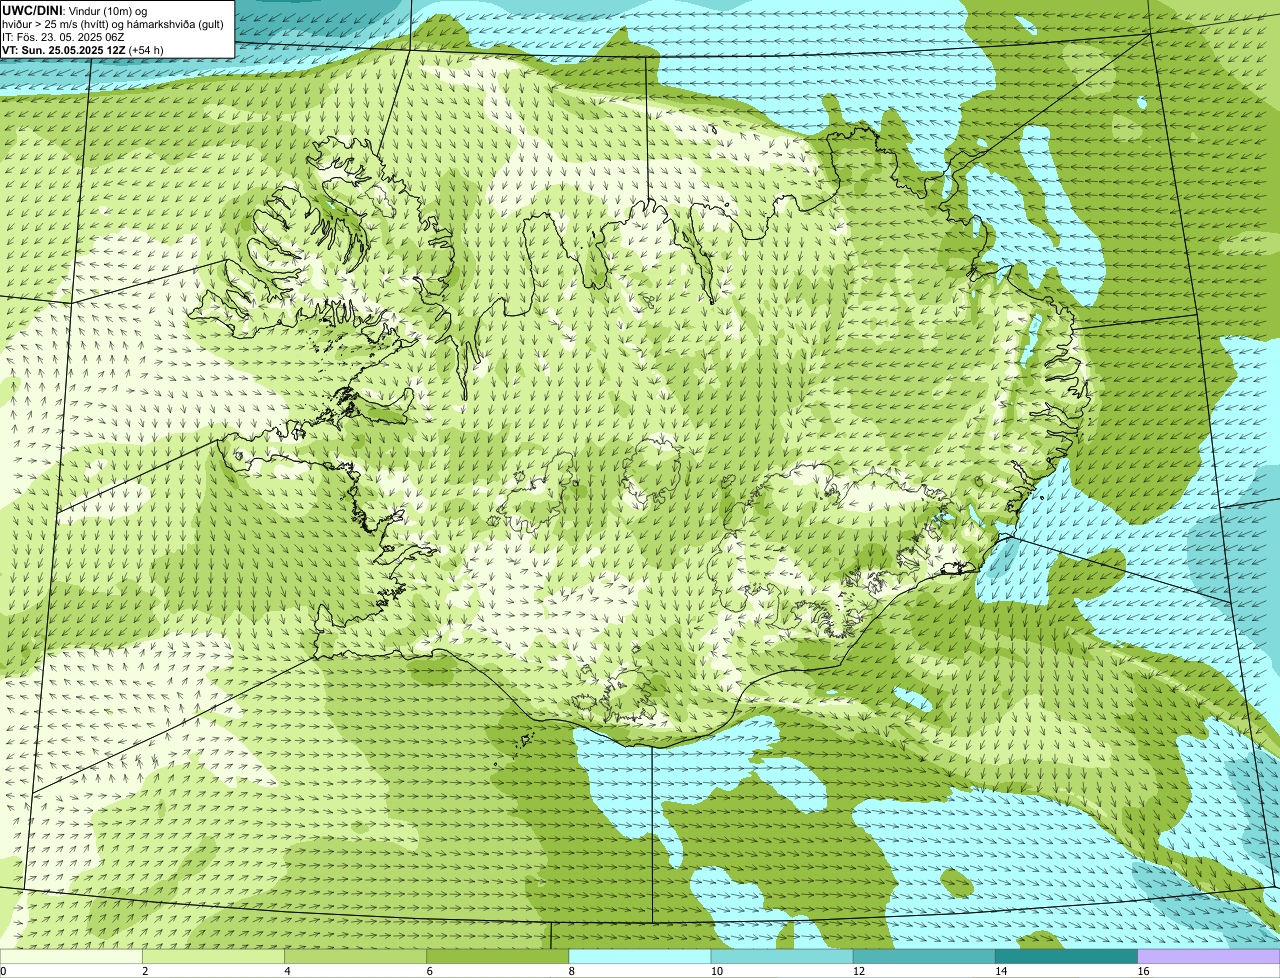Select the teal 12–14 m/s color swatch
The width and height of the screenshot is (1280, 978).
point(924,956)
